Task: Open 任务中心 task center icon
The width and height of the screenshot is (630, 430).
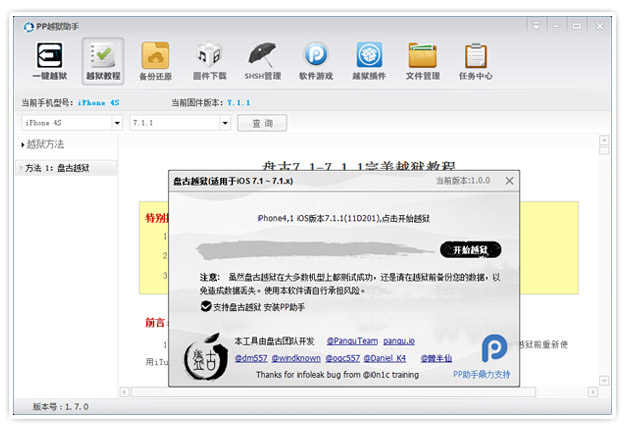Action: click(476, 61)
